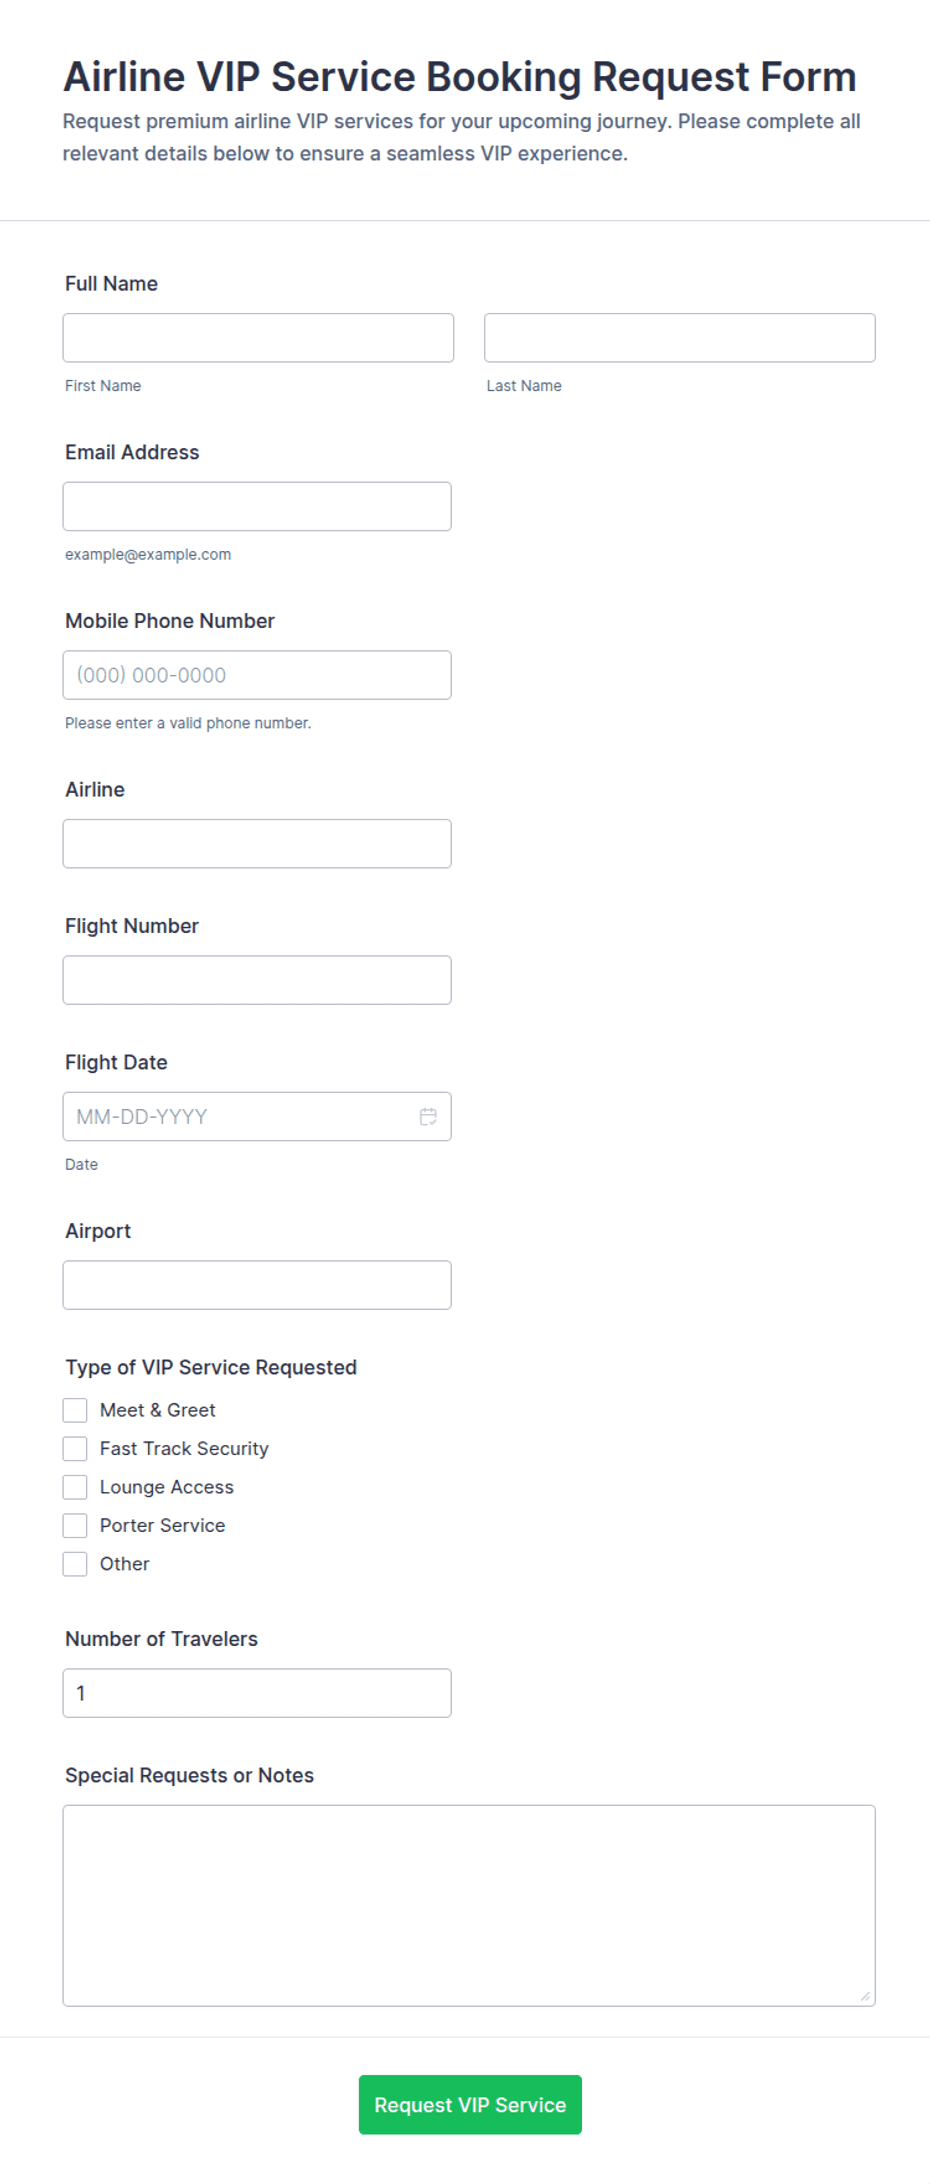
Task: Click the Lounge Access label text
Action: pyautogui.click(x=167, y=1487)
